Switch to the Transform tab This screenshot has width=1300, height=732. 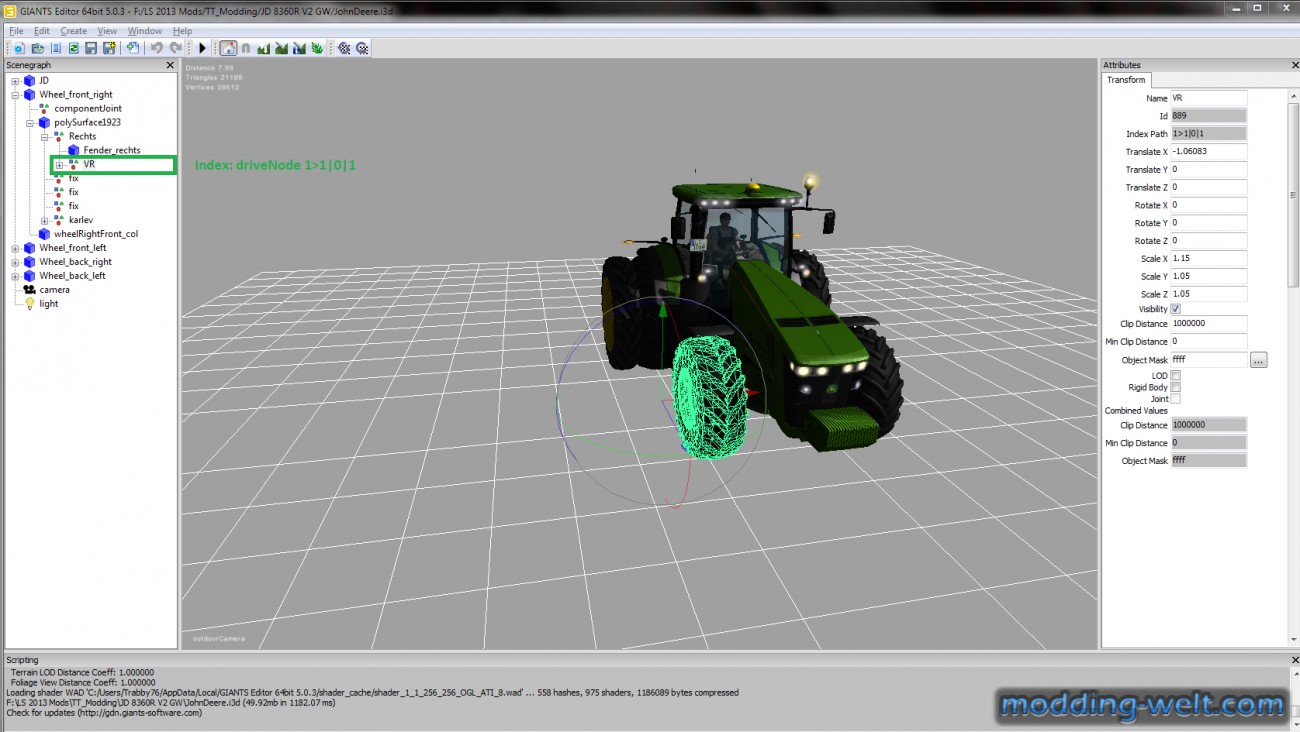[1127, 80]
